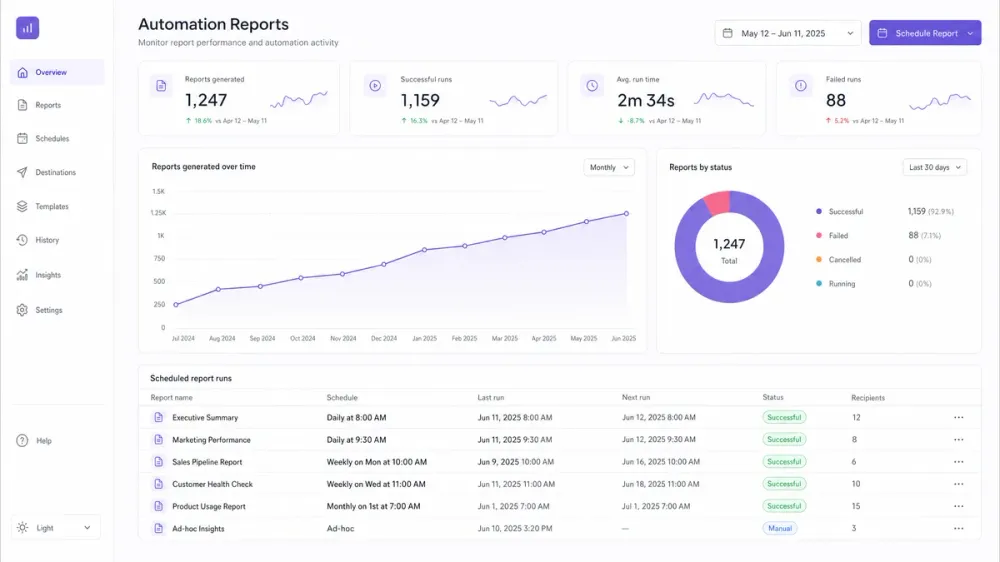
Task: Click the Failed runs alert icon
Action: click(x=800, y=85)
